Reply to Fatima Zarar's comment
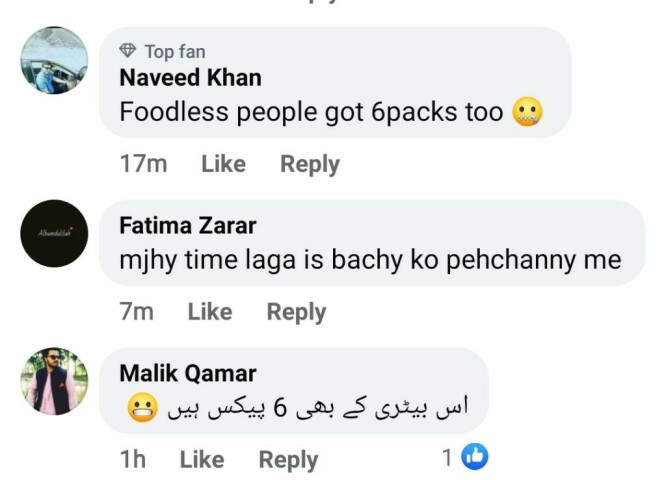The image size is (666, 480). (x=296, y=312)
